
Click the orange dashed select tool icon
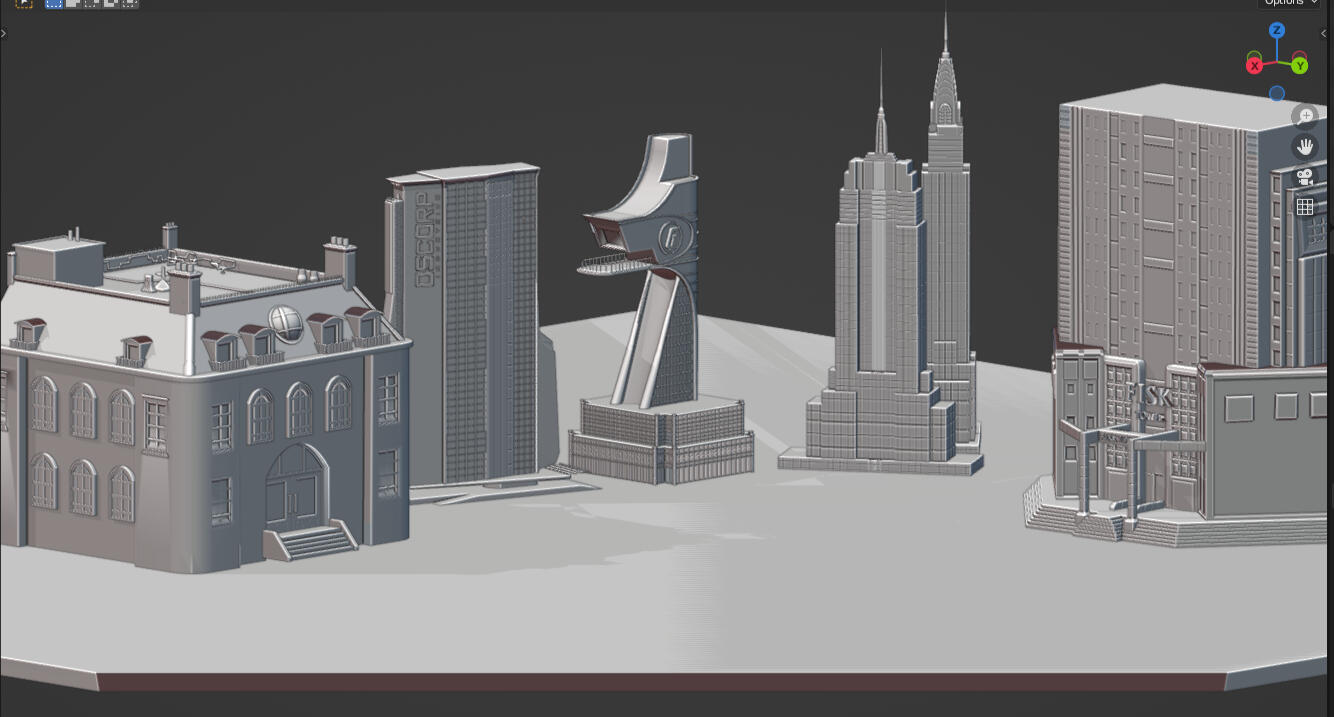pos(24,3)
